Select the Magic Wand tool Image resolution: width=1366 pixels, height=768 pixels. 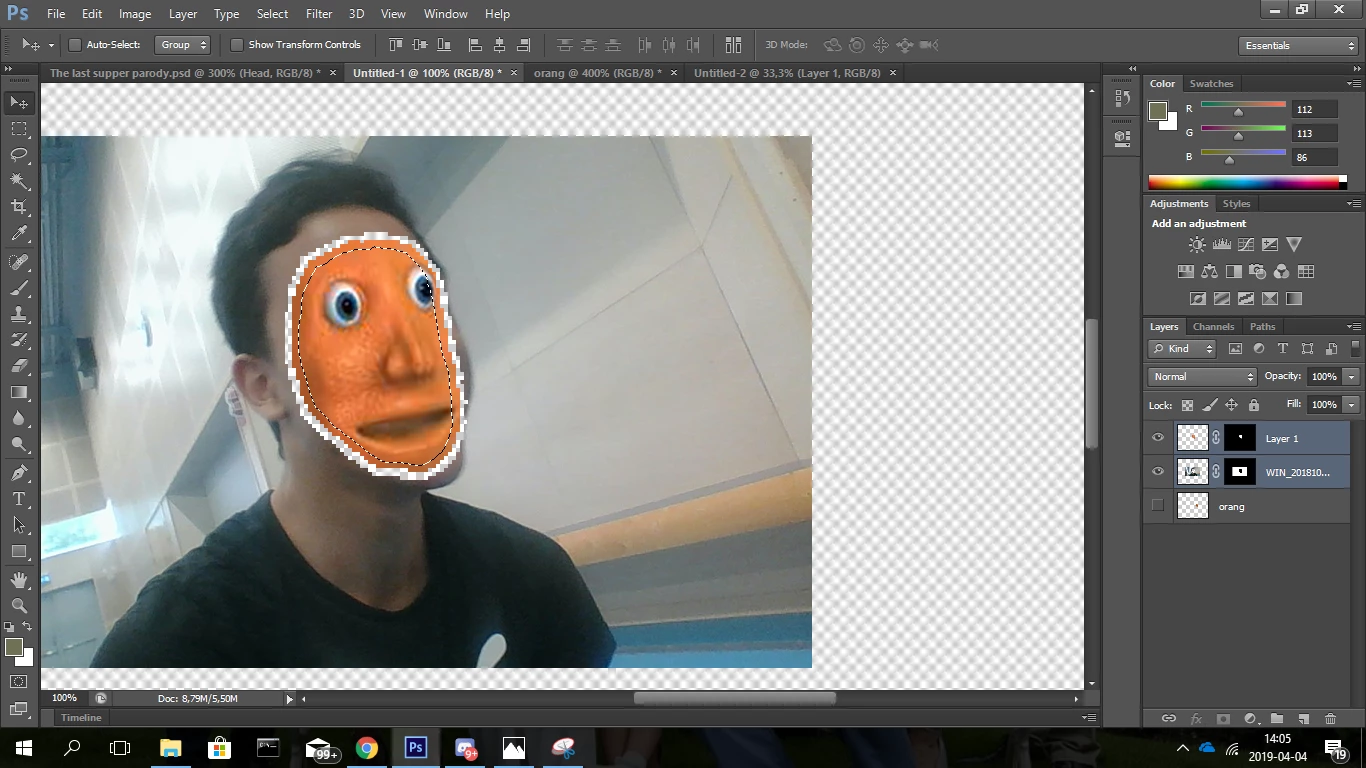pos(19,181)
